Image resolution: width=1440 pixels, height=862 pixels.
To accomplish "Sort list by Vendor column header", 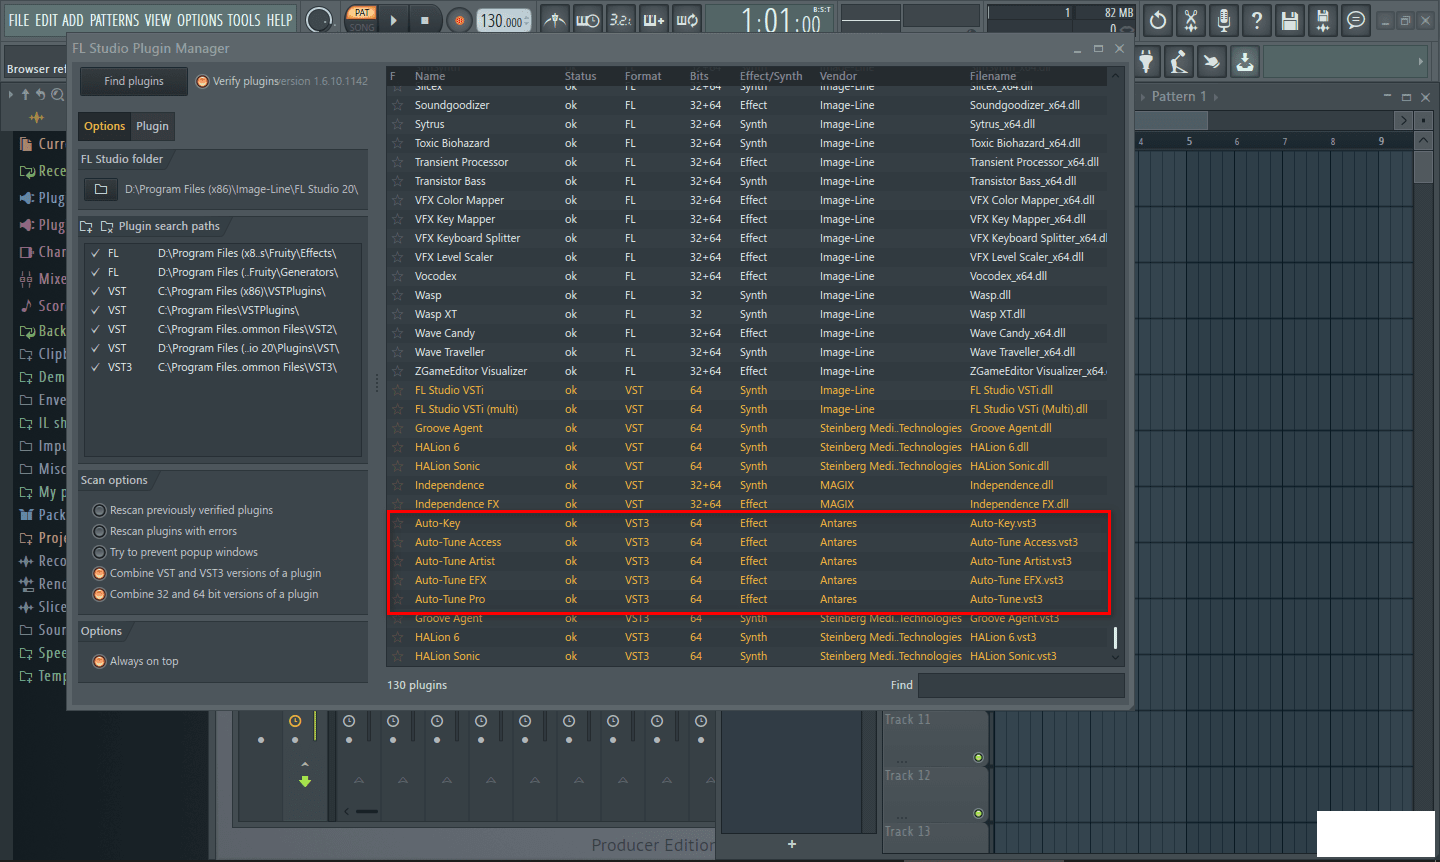I will pyautogui.click(x=838, y=76).
